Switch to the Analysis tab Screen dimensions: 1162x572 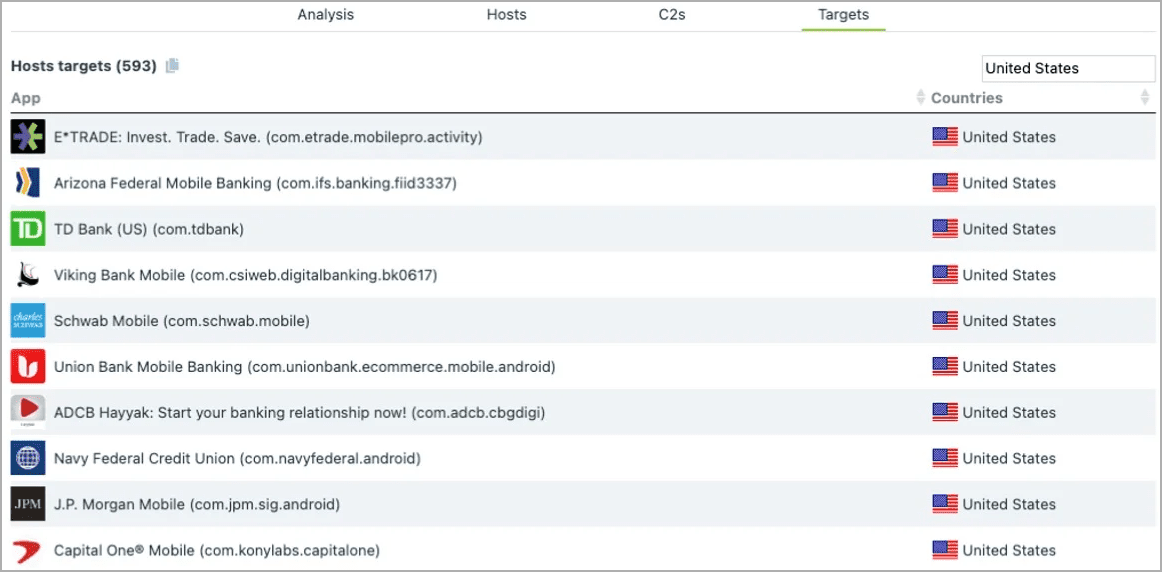325,15
